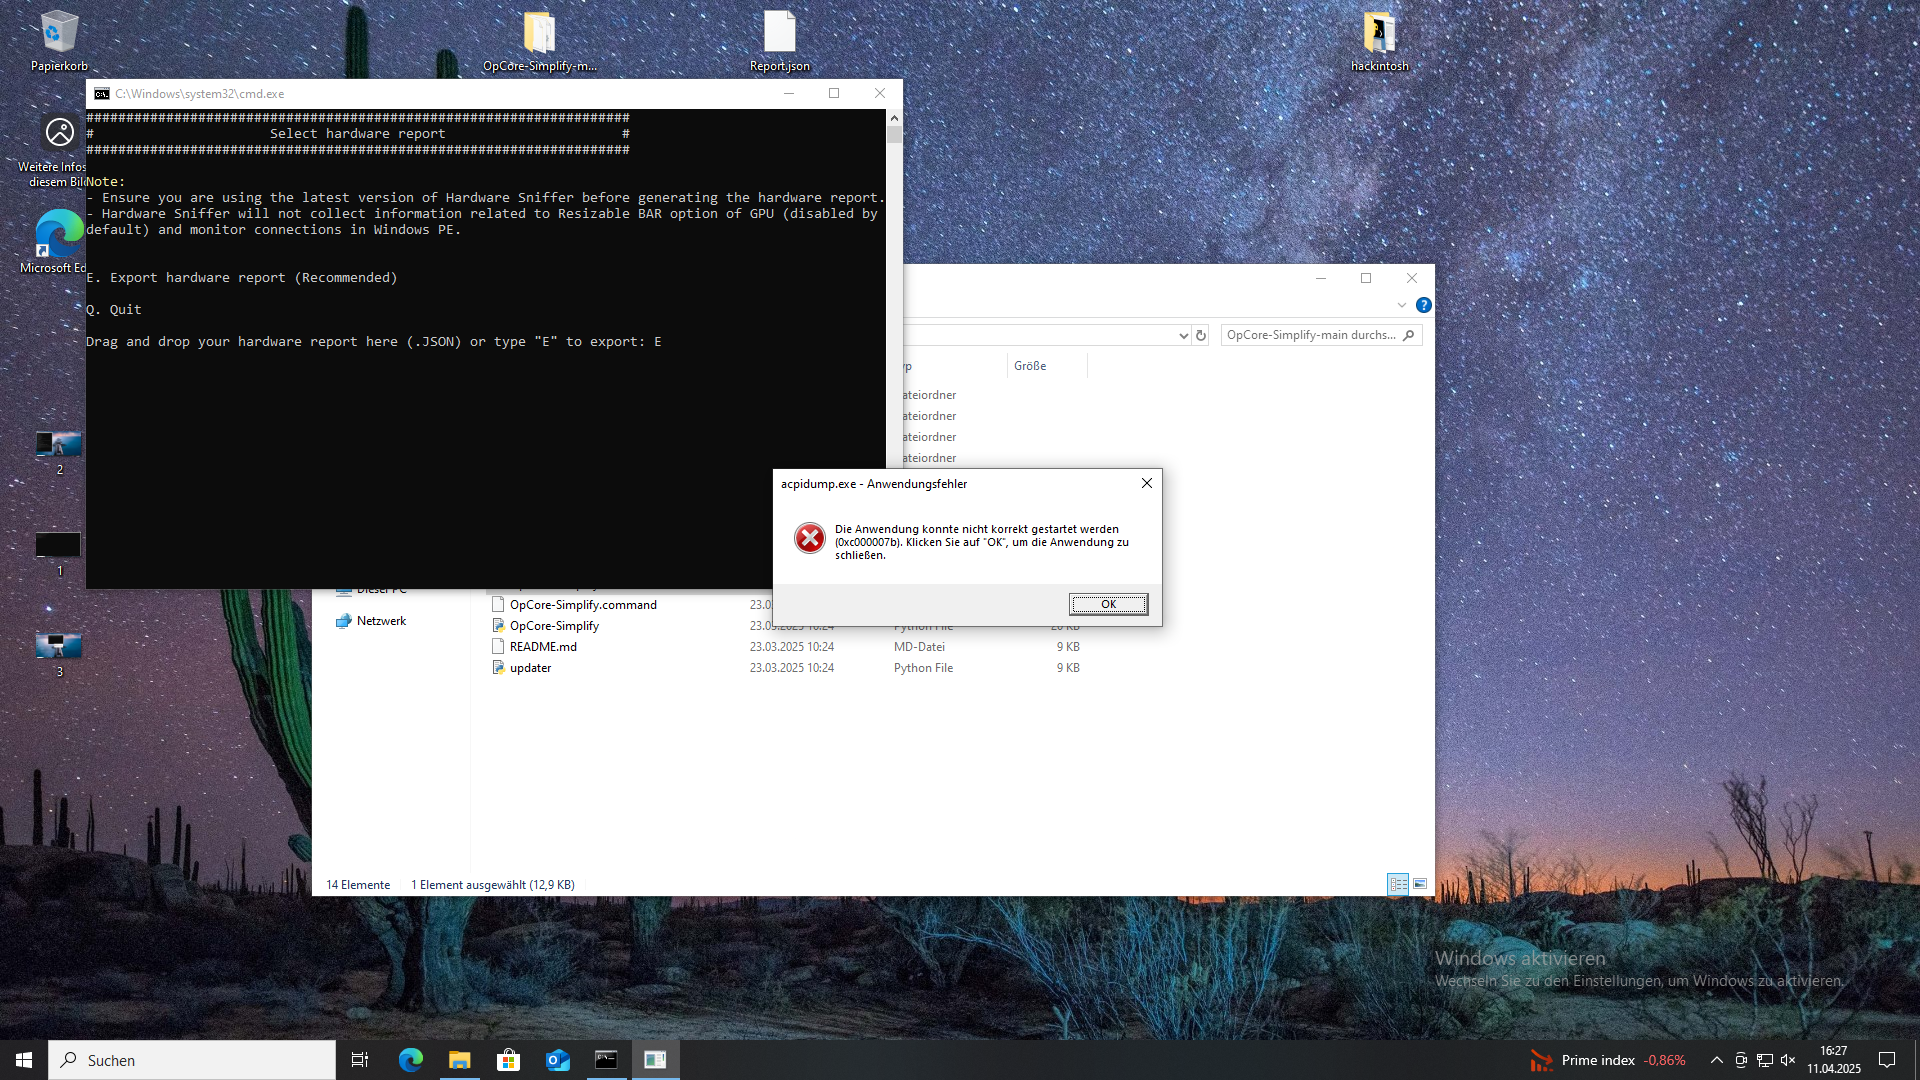
Task: Show hidden system tray icons
Action: [1716, 1060]
